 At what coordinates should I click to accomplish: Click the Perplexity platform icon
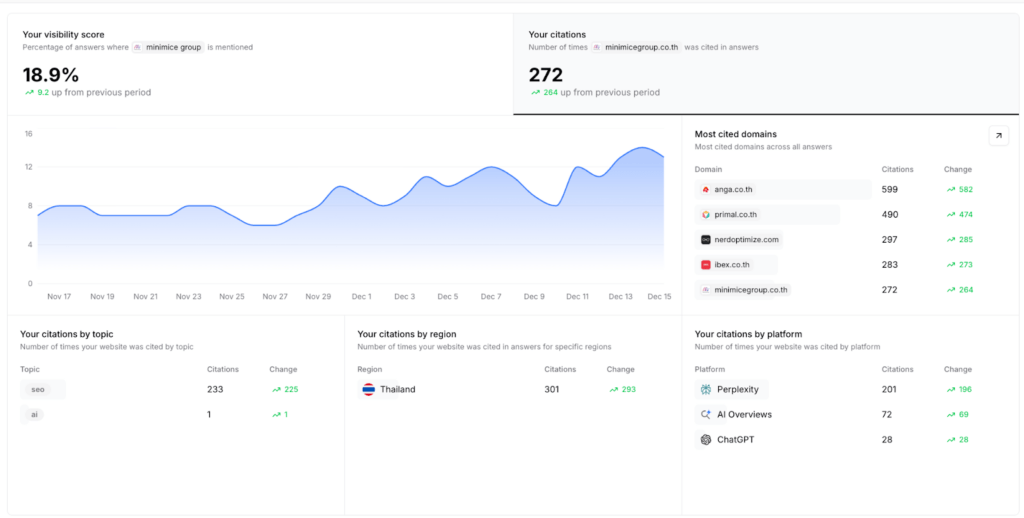coord(706,389)
